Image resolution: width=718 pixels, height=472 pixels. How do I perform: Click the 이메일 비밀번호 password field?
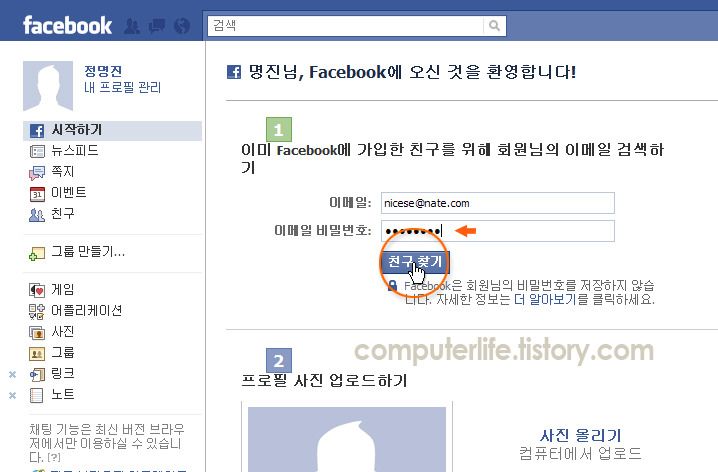click(498, 231)
